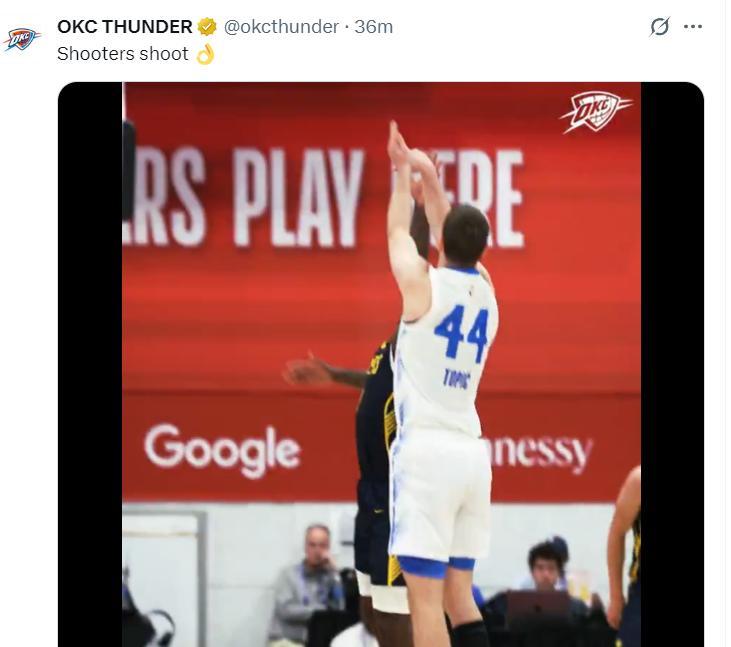Click the PLAY text on red wall
Viewport: 731px width, 647px height.
(x=298, y=198)
